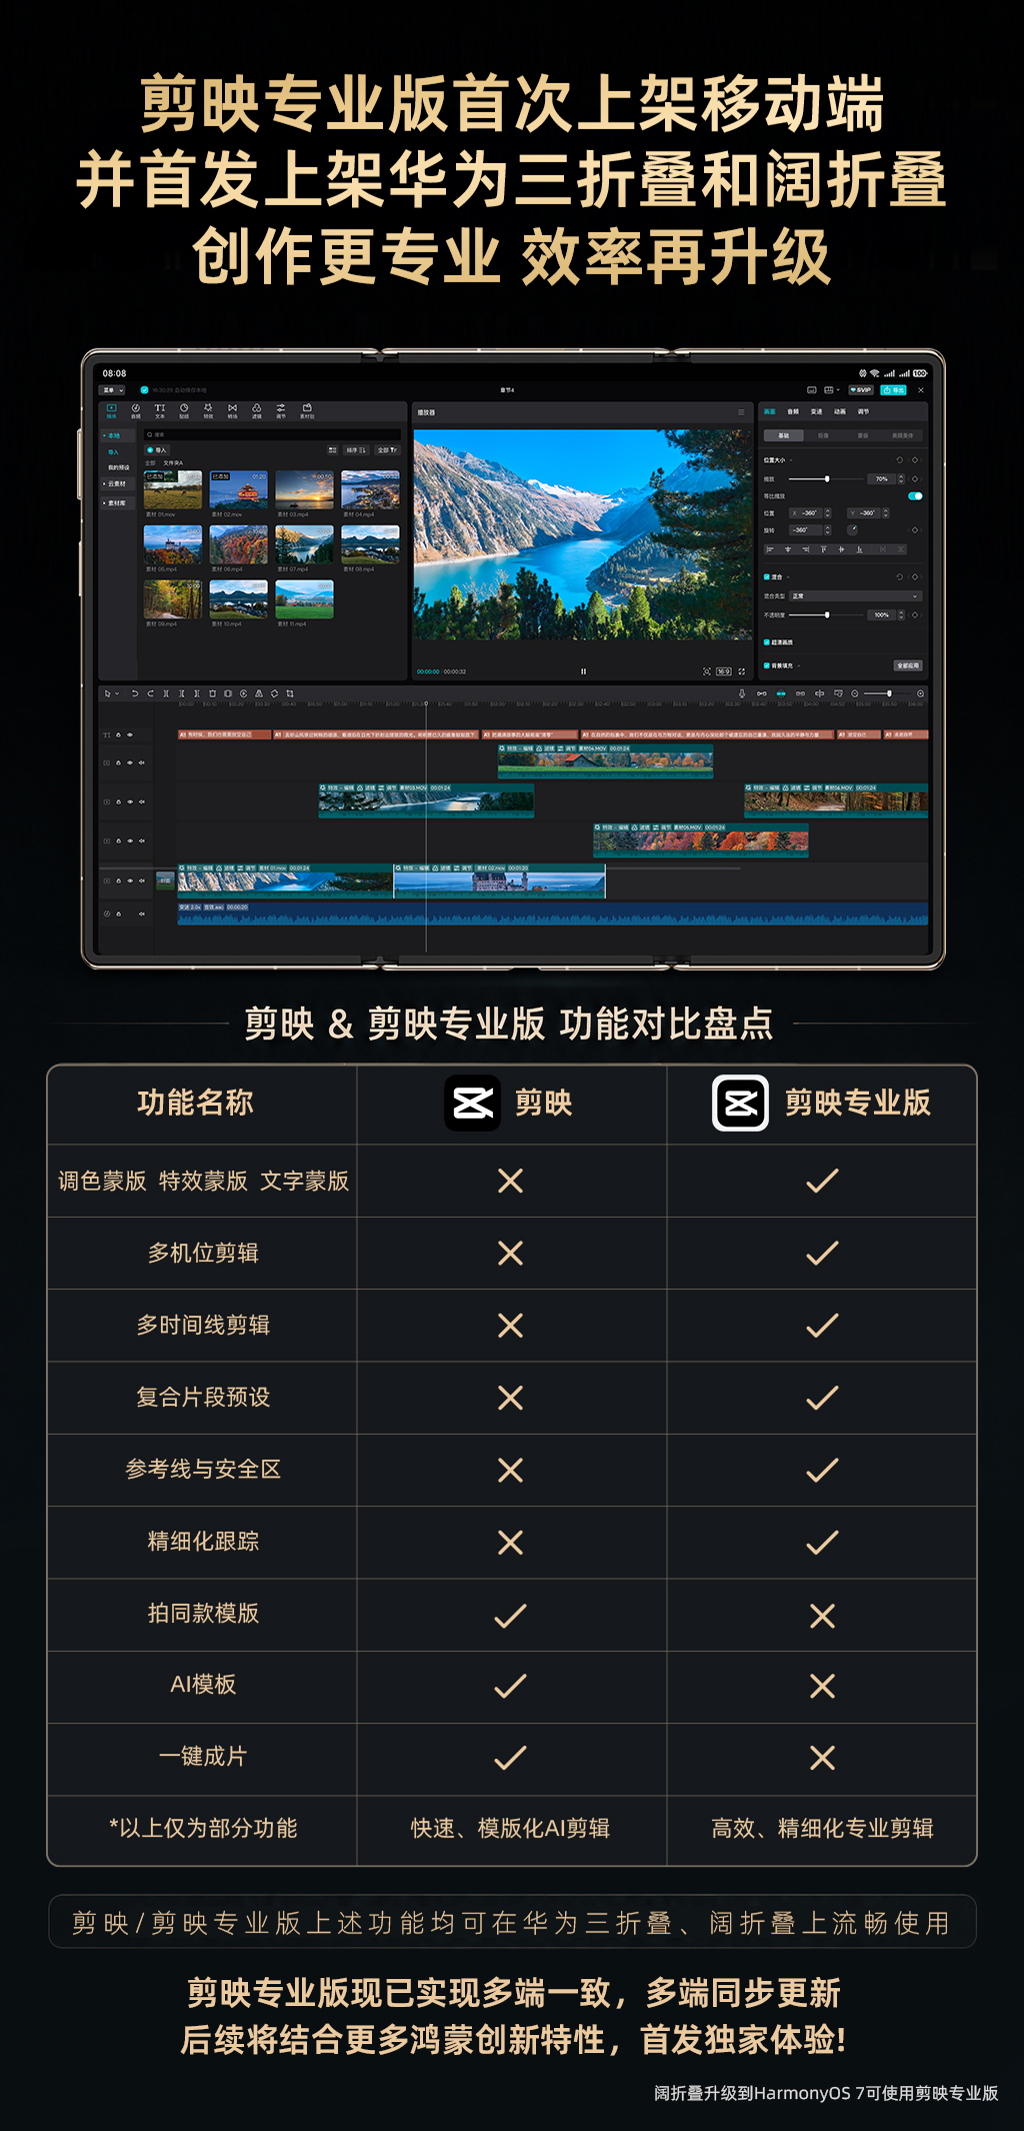The width and height of the screenshot is (1024, 2131).
Task: Zoom in timeline with the plus icon
Action: tap(920, 693)
